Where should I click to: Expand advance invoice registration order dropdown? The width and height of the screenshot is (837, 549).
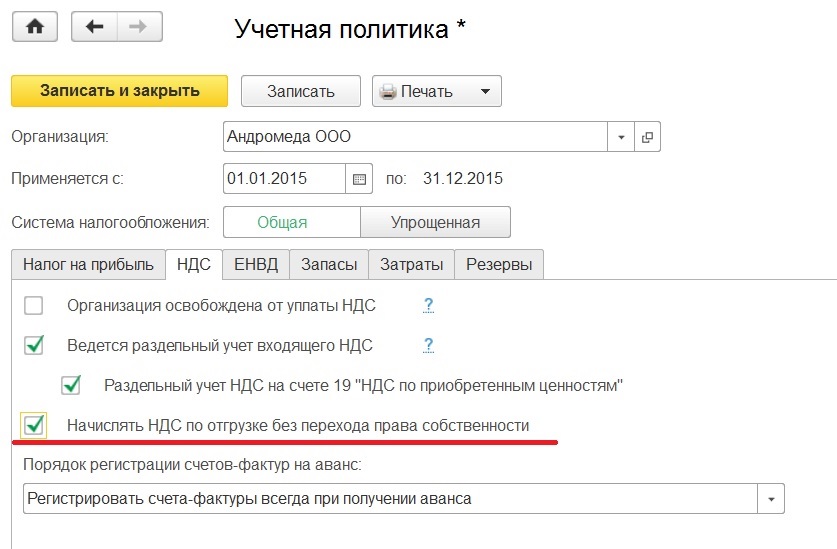coord(771,499)
